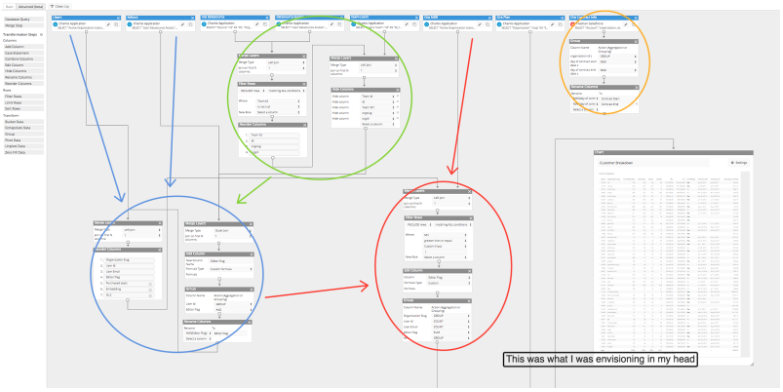Open the One Plan query editor pencil icon
This screenshot has width=783, height=392.
click(553, 24)
